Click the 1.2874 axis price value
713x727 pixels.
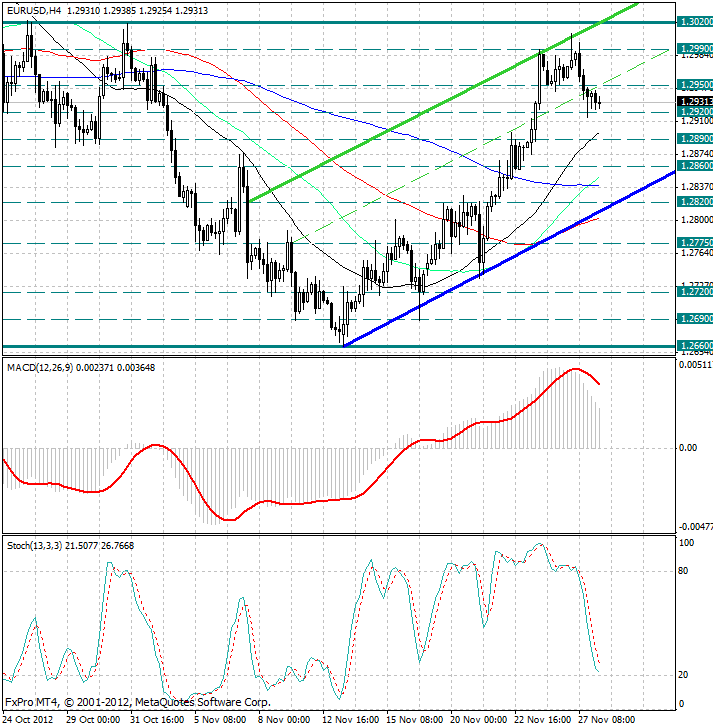(696, 154)
